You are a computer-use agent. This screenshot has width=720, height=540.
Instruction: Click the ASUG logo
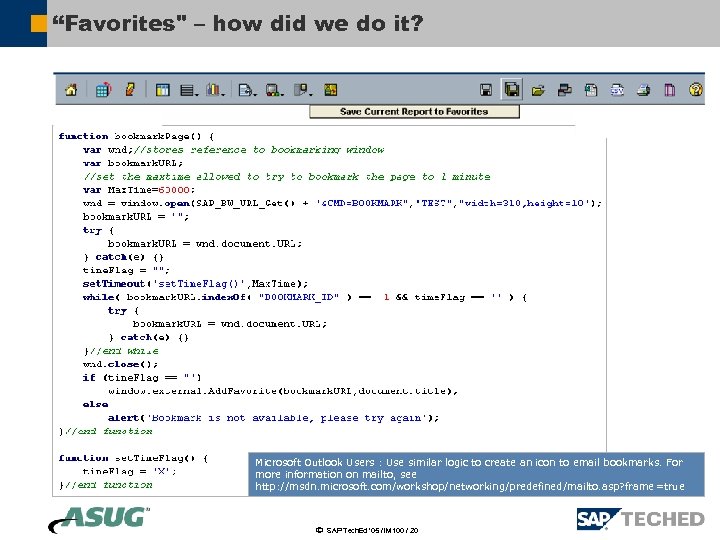(99, 519)
